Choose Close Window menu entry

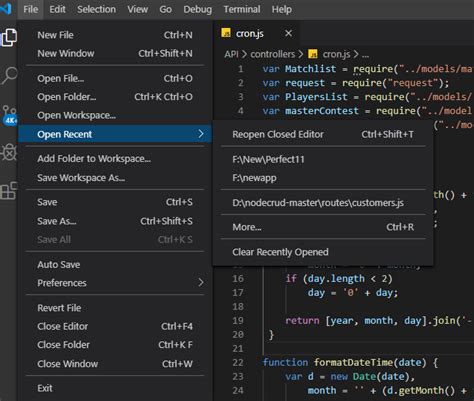[115, 364]
